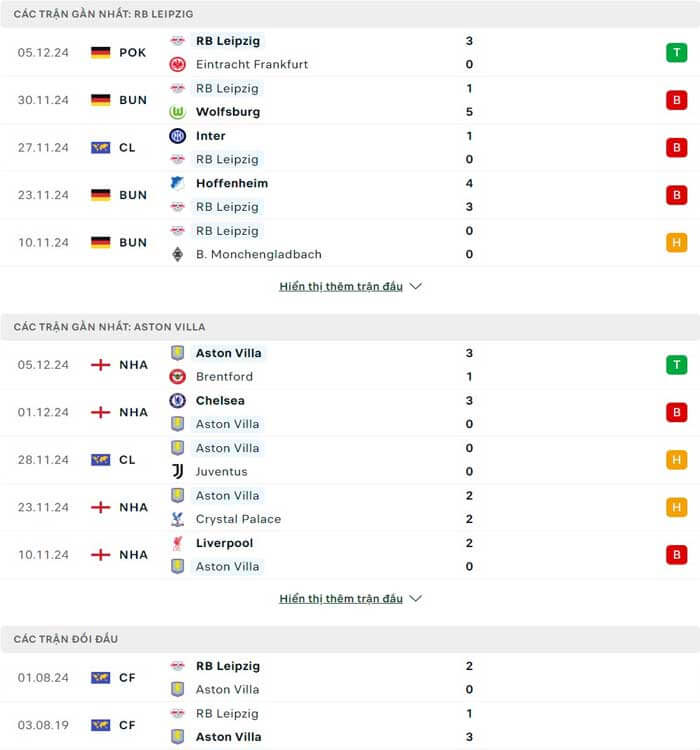Click the Champions League icon on 27.11.24
Image resolution: width=700 pixels, height=750 pixels.
(x=100, y=148)
